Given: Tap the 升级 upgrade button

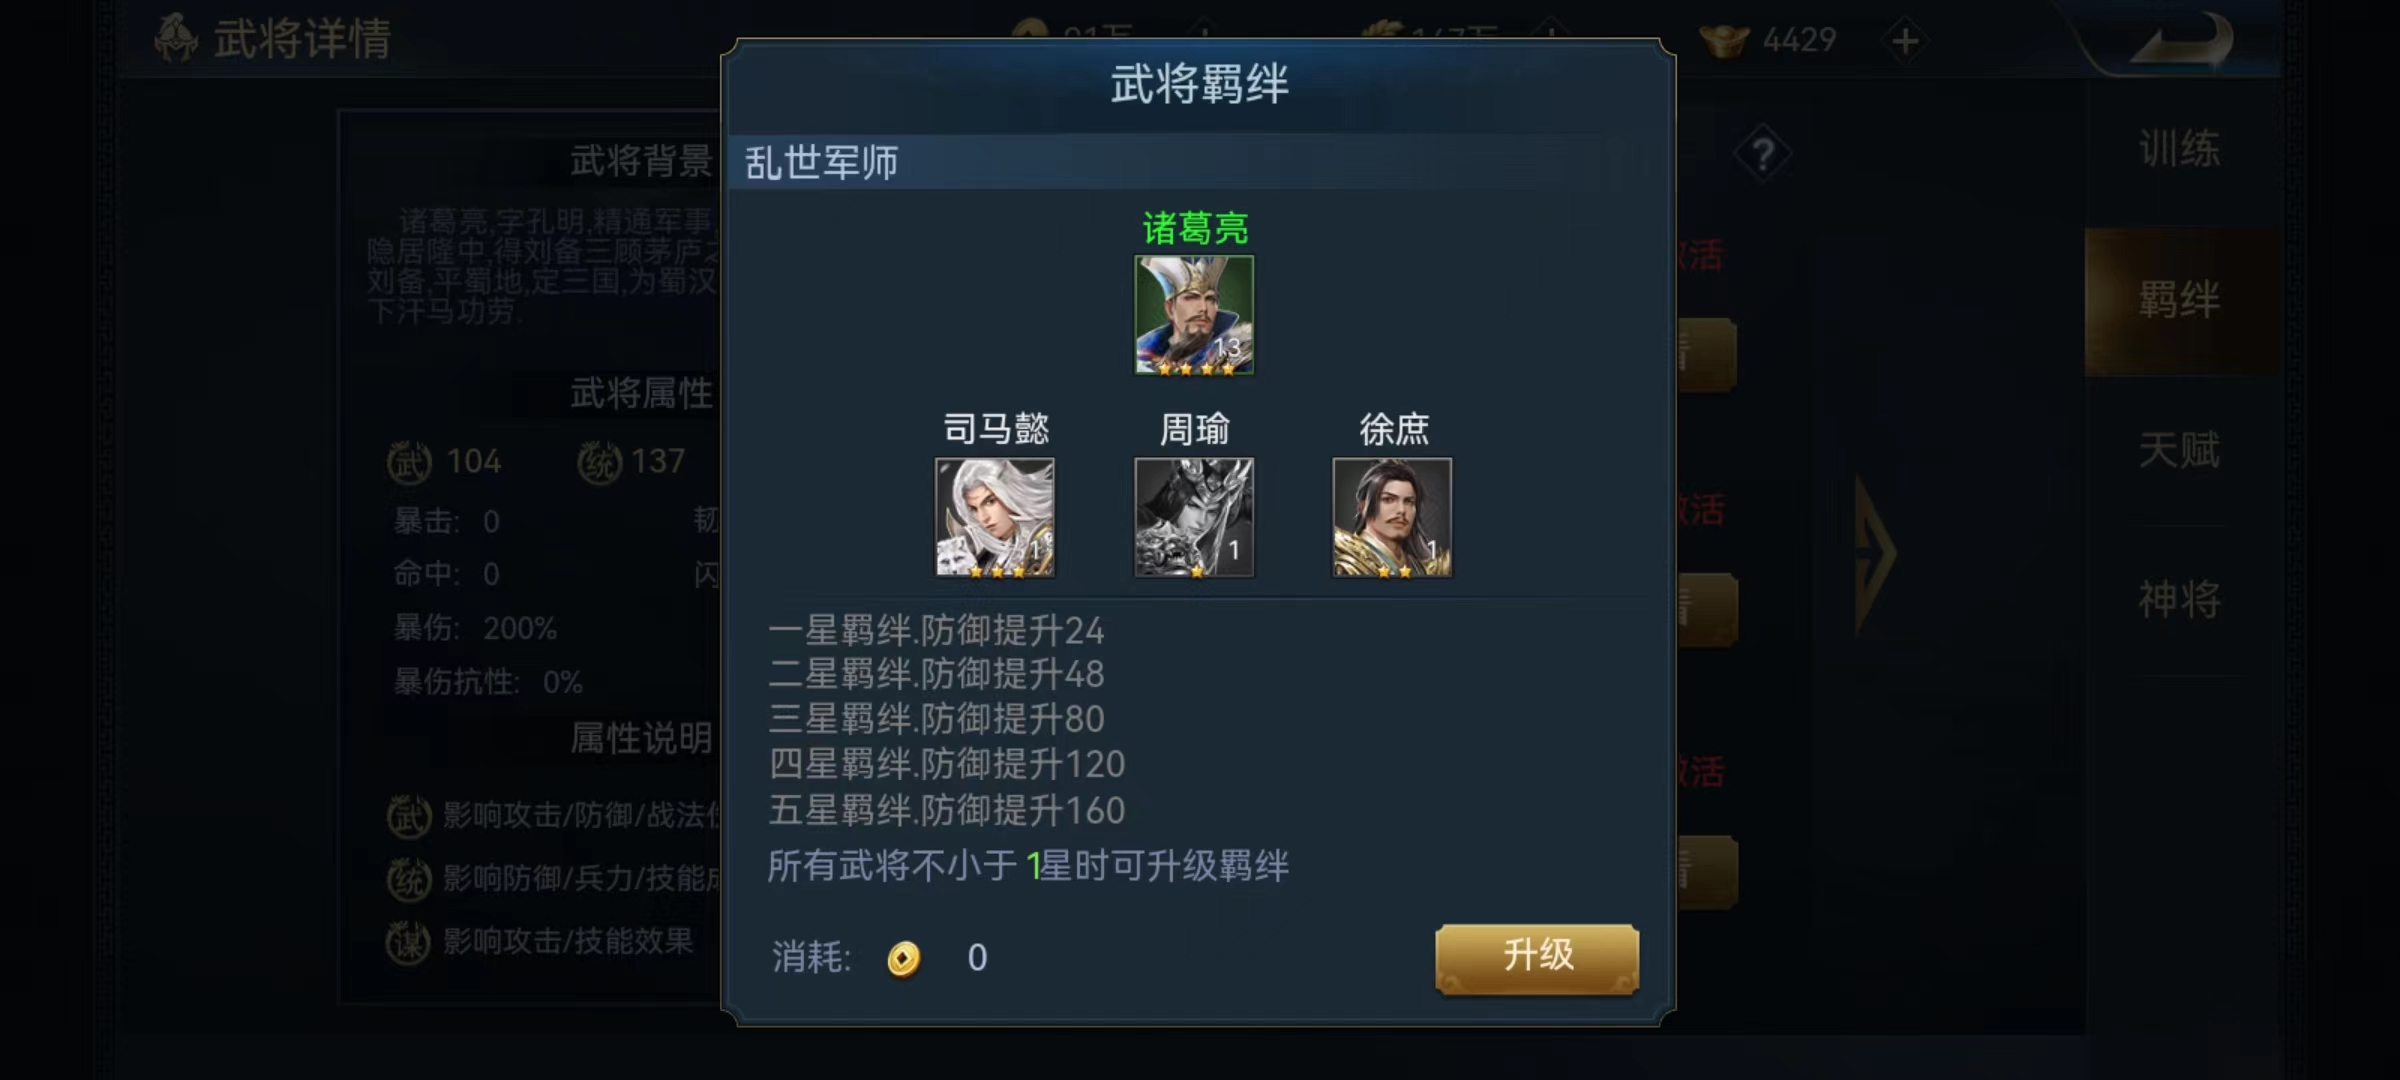Looking at the screenshot, I should coord(1537,958).
